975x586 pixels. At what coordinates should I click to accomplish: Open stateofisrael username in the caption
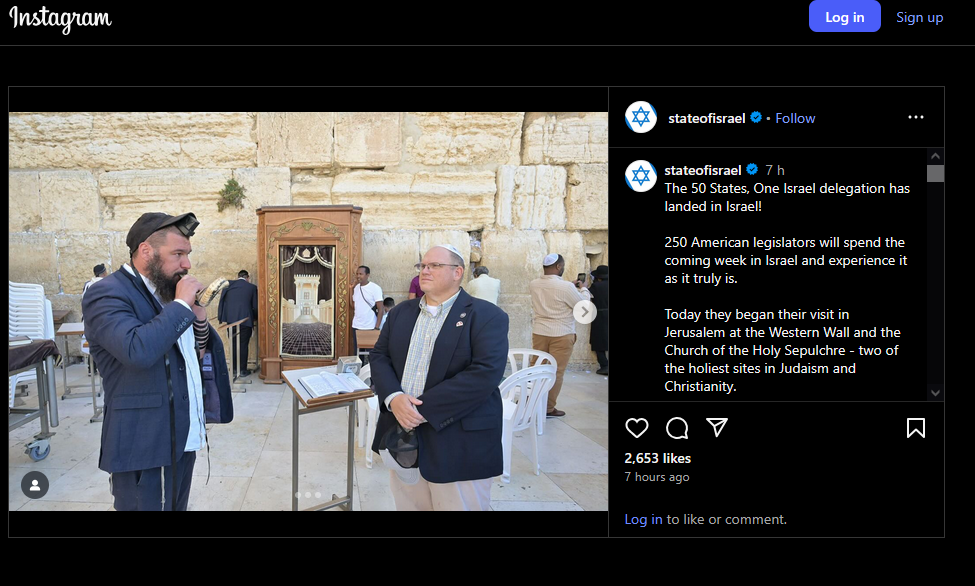coord(703,170)
